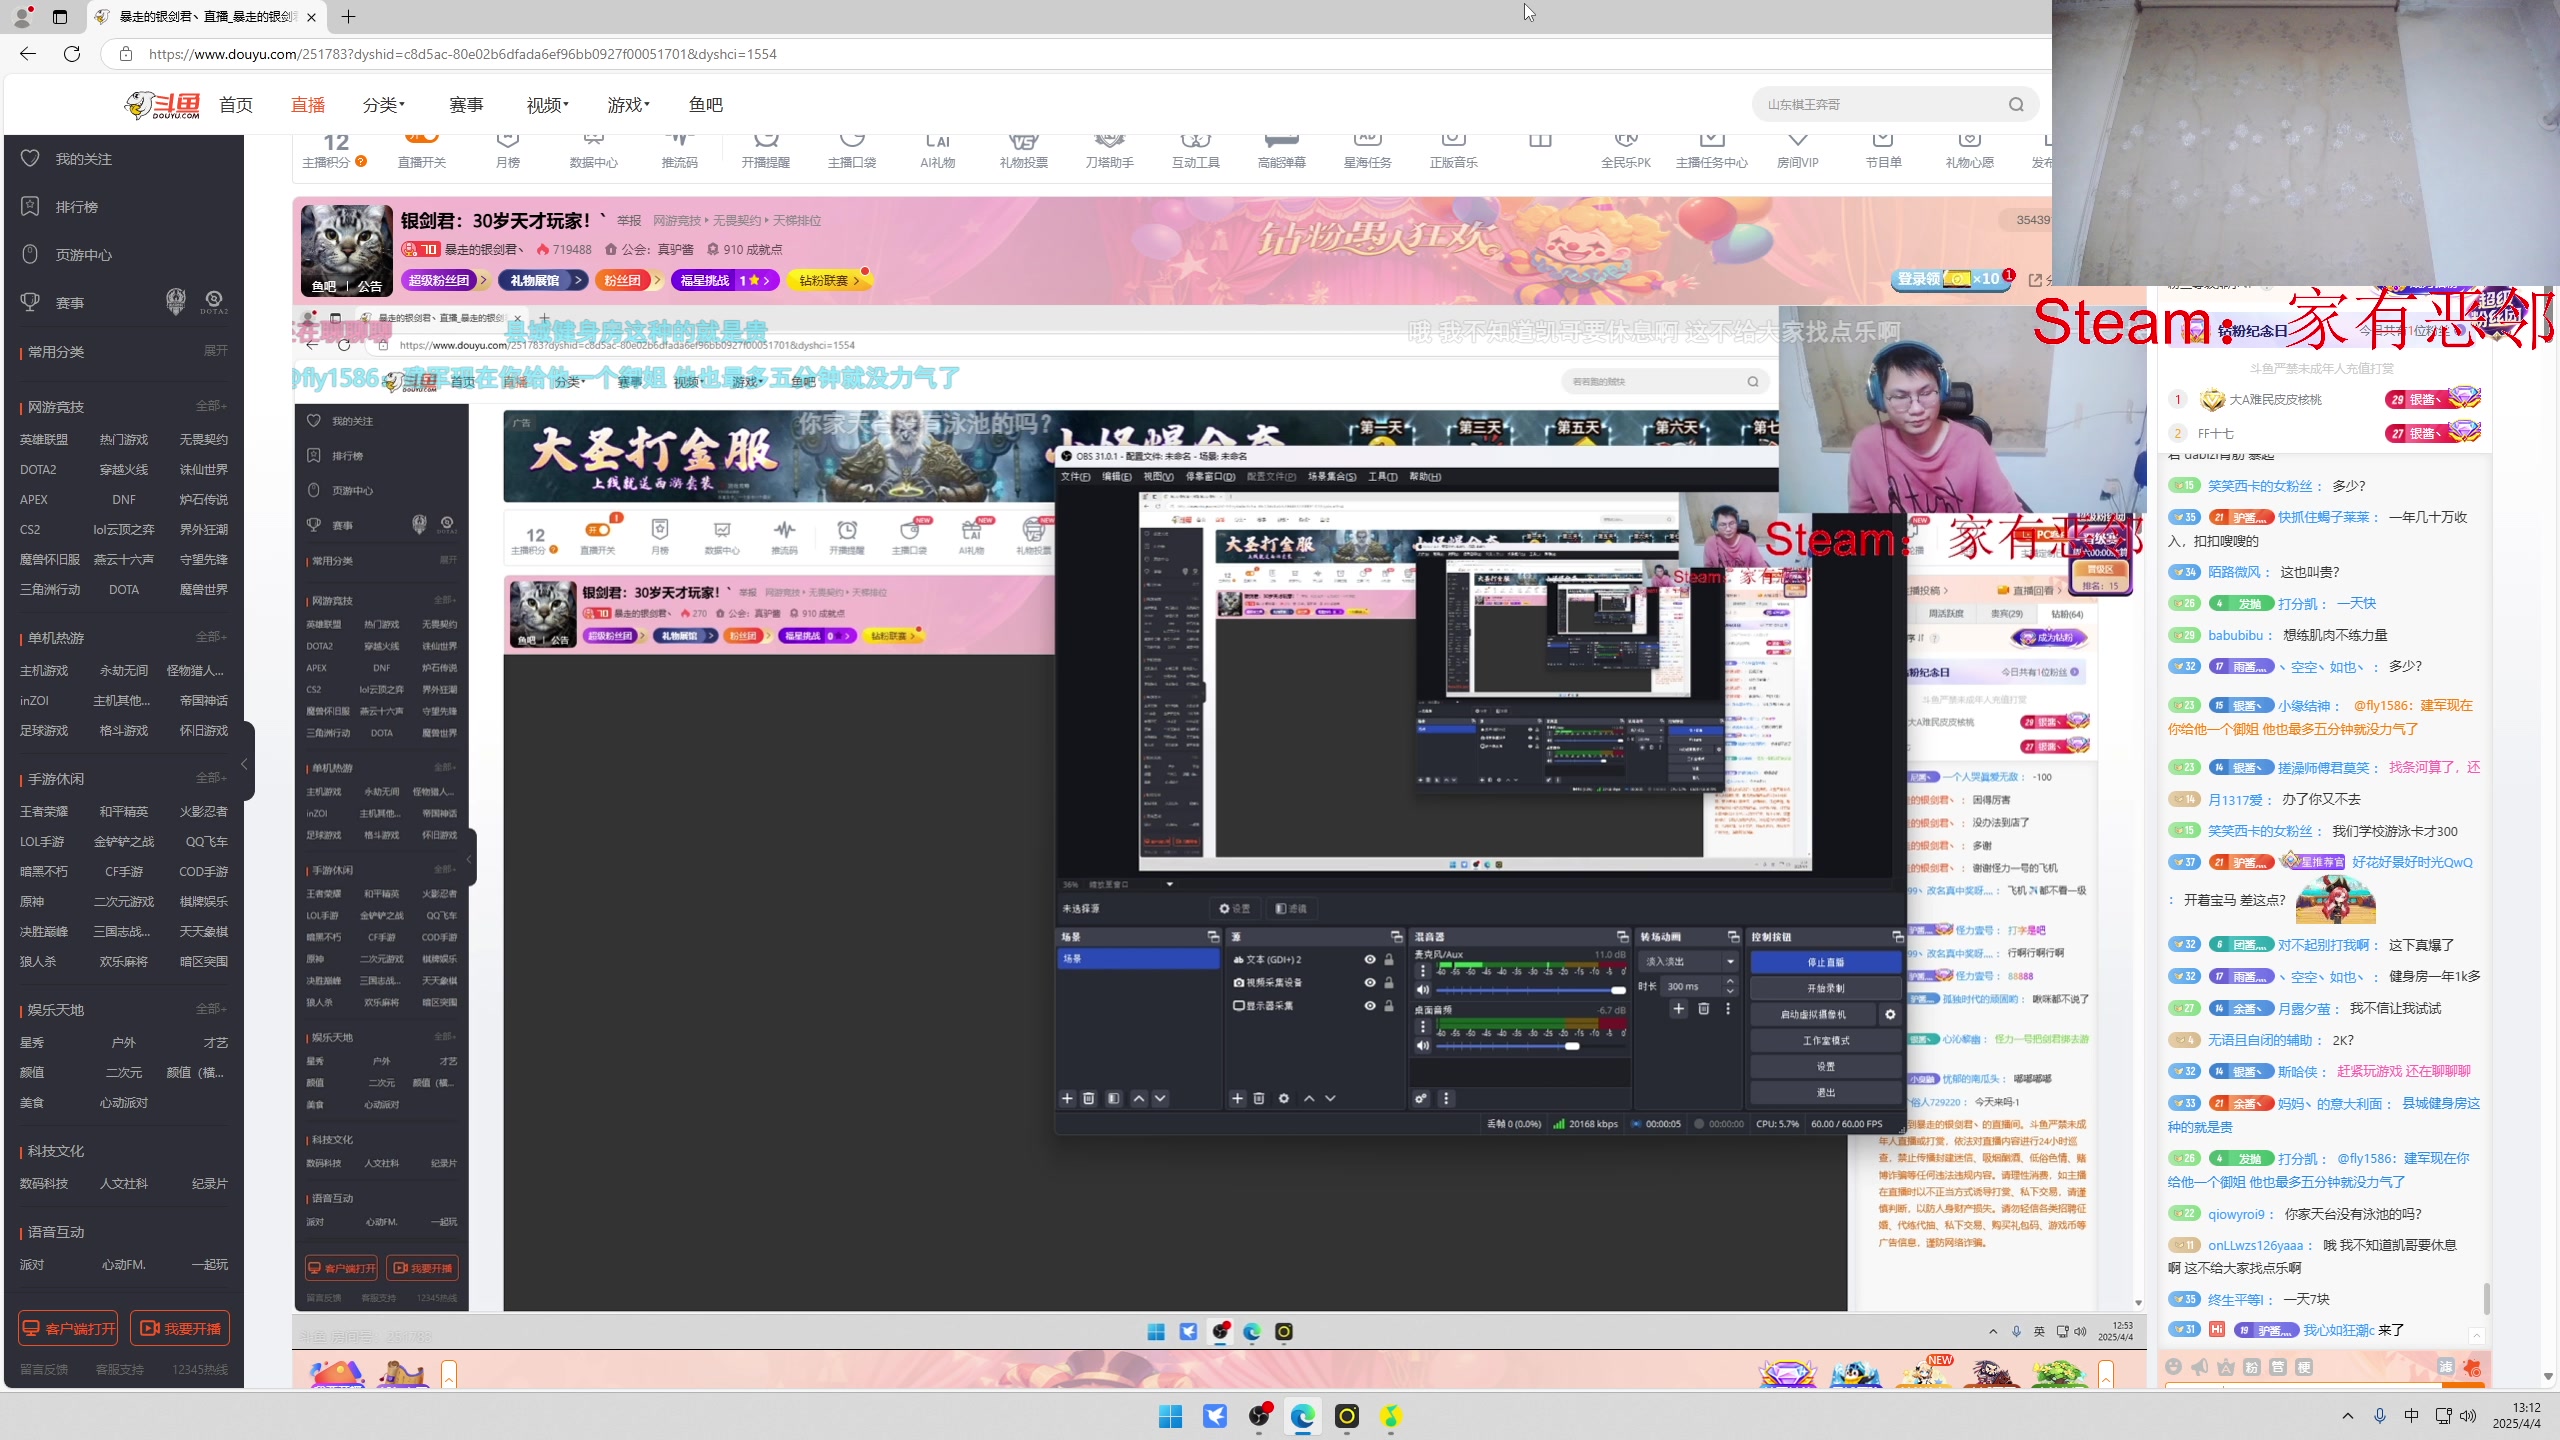This screenshot has height=1440, width=2560.
Task: Open 星海任务 in the streamer toolbar
Action: [1368, 150]
